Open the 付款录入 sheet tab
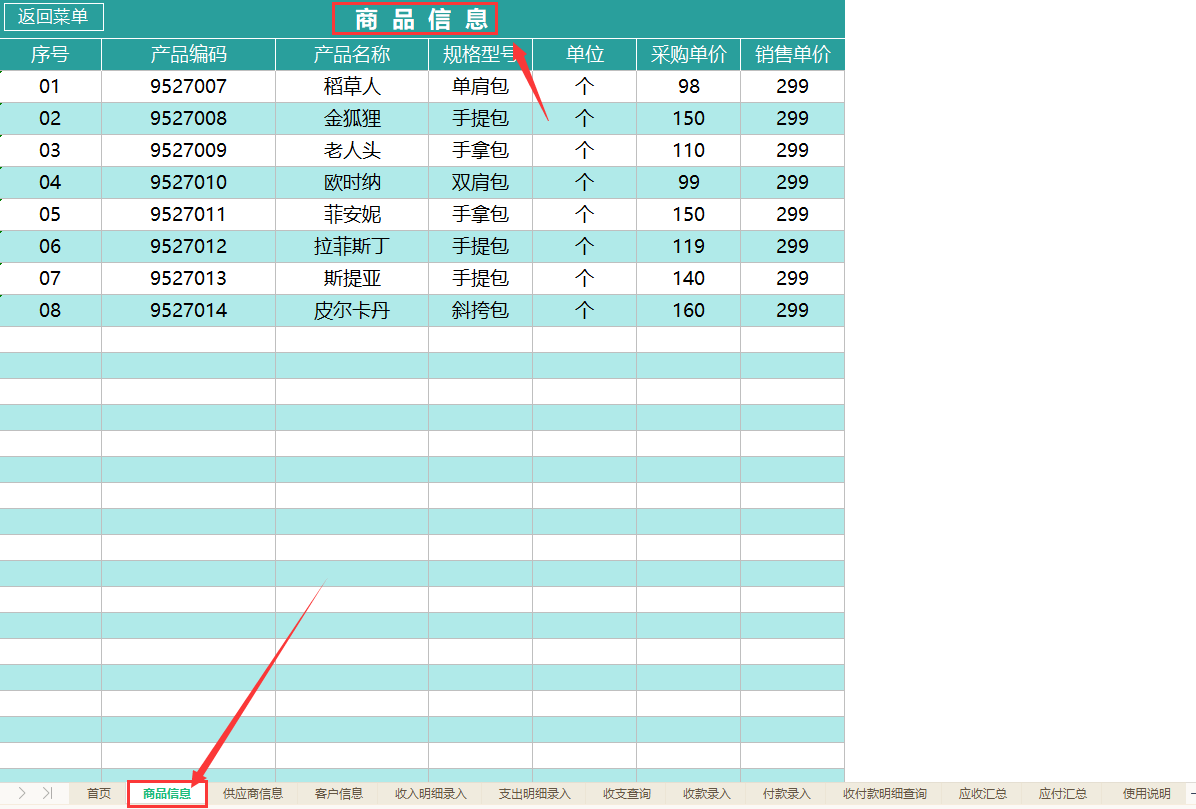The image size is (1196, 809). coord(785,793)
